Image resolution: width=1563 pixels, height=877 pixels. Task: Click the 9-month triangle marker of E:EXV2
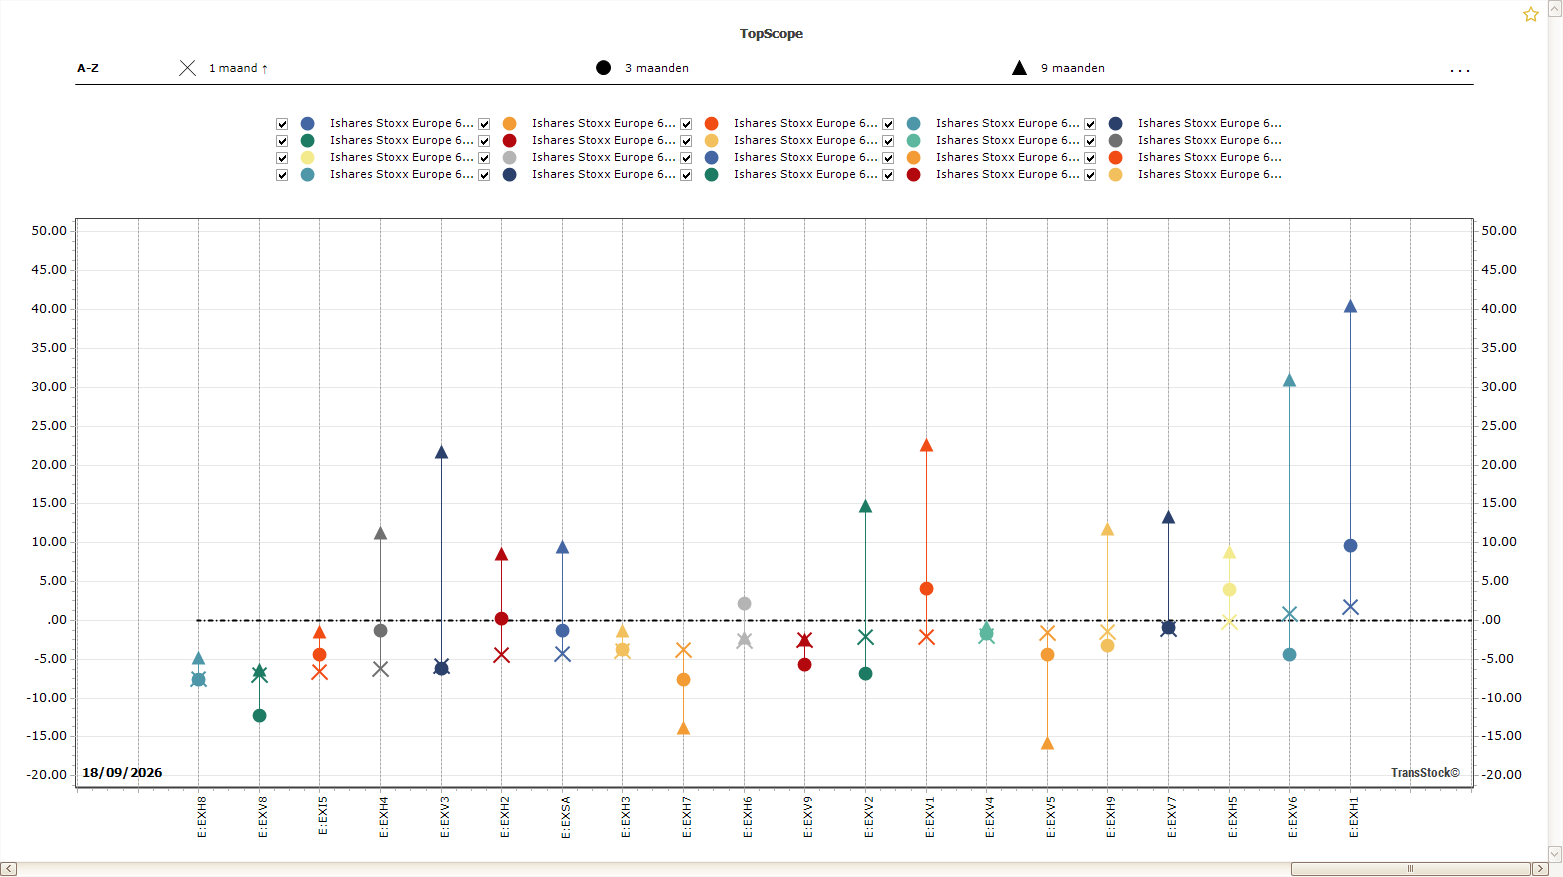pyautogui.click(x=865, y=507)
